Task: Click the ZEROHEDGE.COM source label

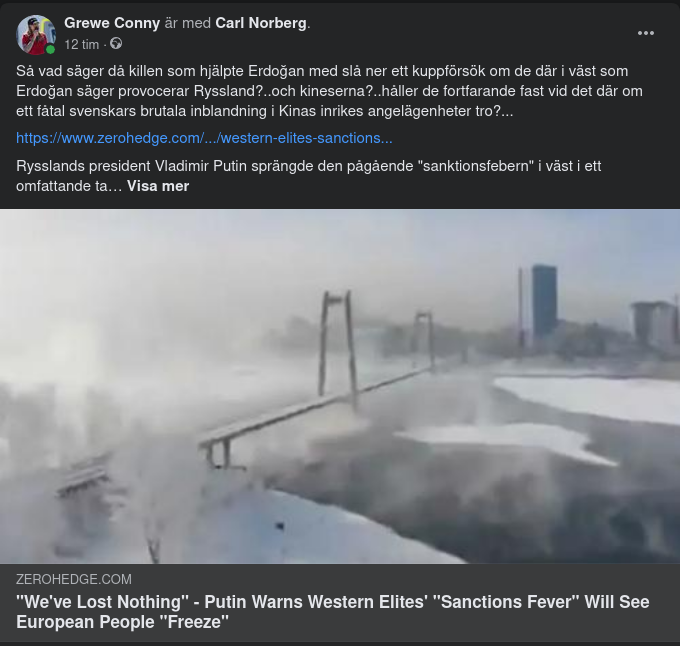Action: 74,579
